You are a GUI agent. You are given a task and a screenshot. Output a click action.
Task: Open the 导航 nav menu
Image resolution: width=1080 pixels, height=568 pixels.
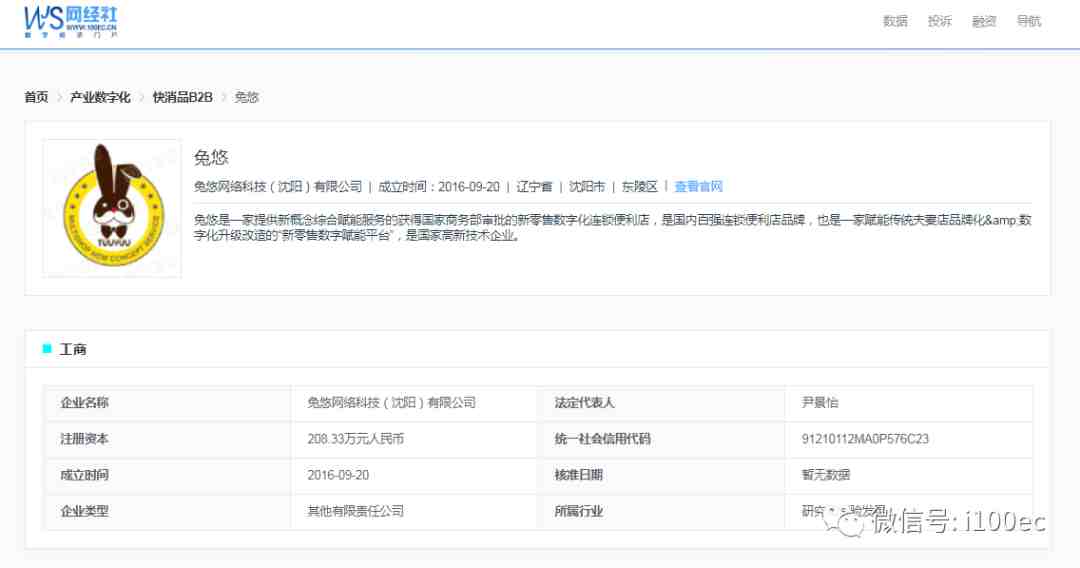tap(1028, 21)
